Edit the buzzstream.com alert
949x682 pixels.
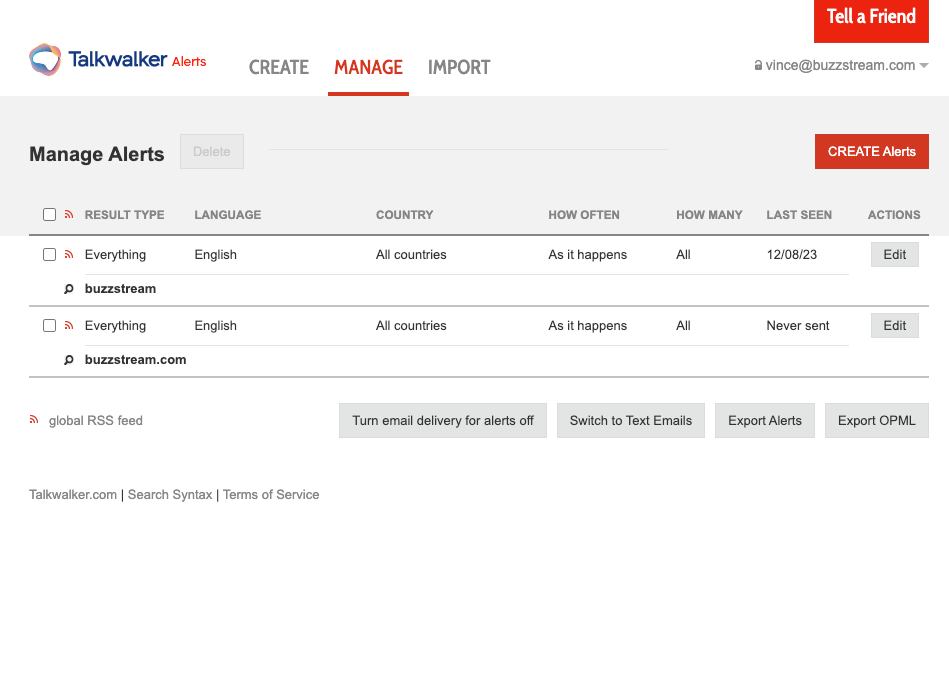[895, 326]
